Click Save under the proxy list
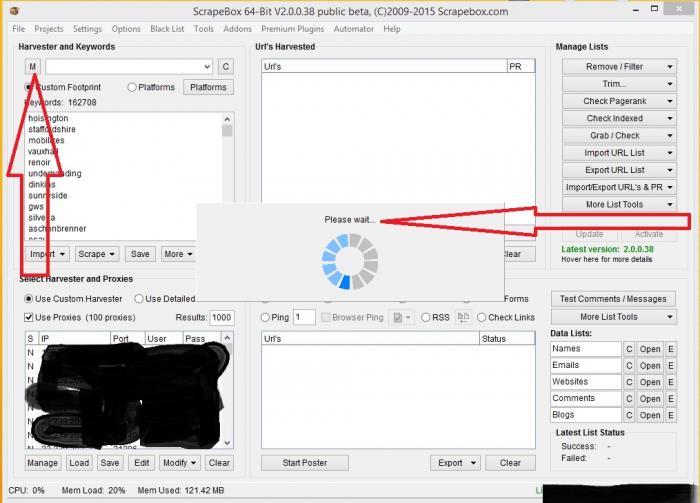 pyautogui.click(x=110, y=463)
